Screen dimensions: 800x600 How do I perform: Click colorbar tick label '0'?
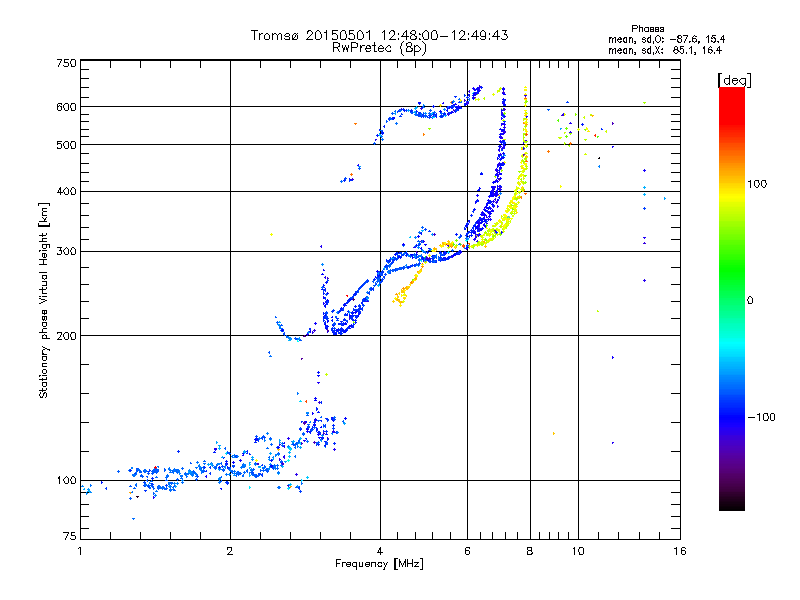750,301
